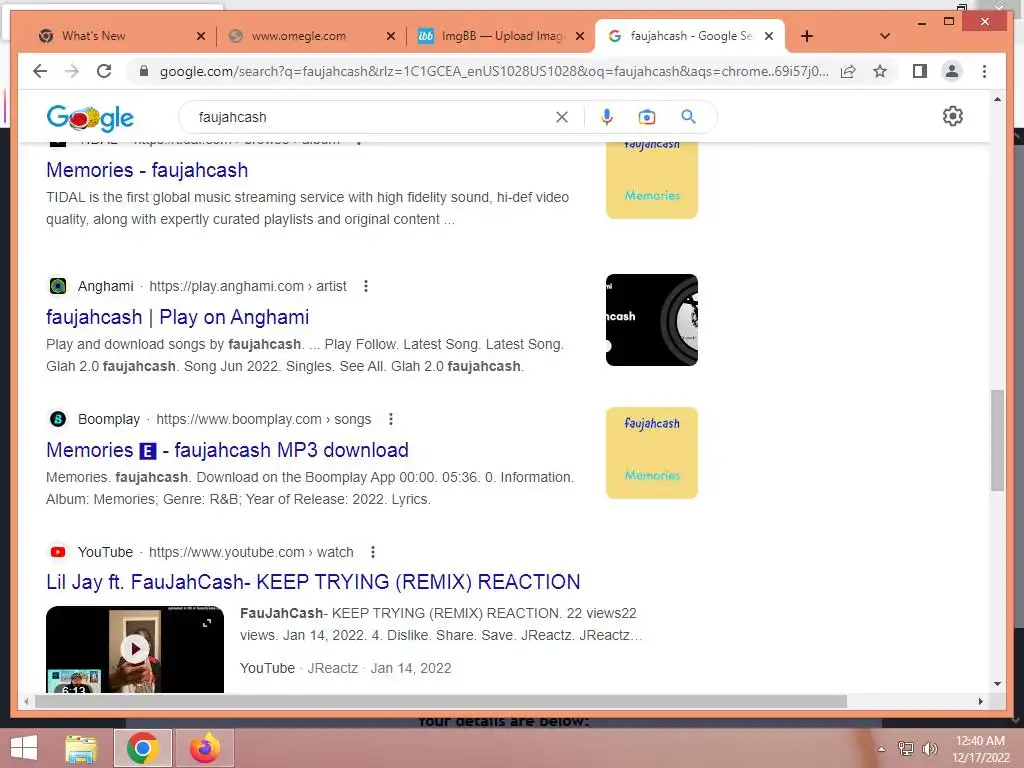This screenshot has height=768, width=1024.
Task: Click the Boomplay site favicon
Action: point(58,419)
